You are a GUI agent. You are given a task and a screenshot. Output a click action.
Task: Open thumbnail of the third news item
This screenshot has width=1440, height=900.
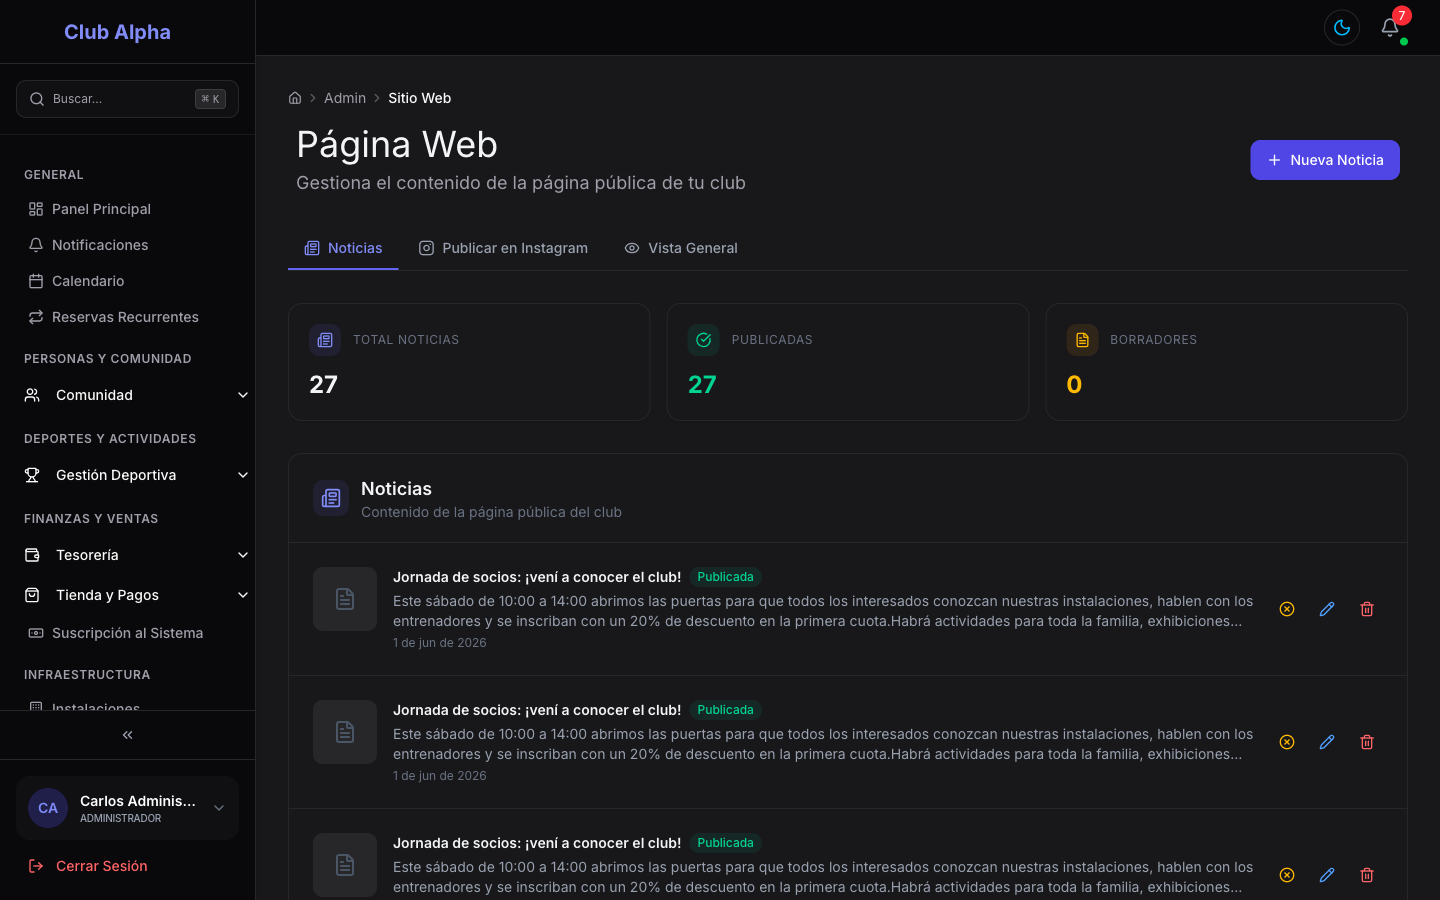click(345, 865)
